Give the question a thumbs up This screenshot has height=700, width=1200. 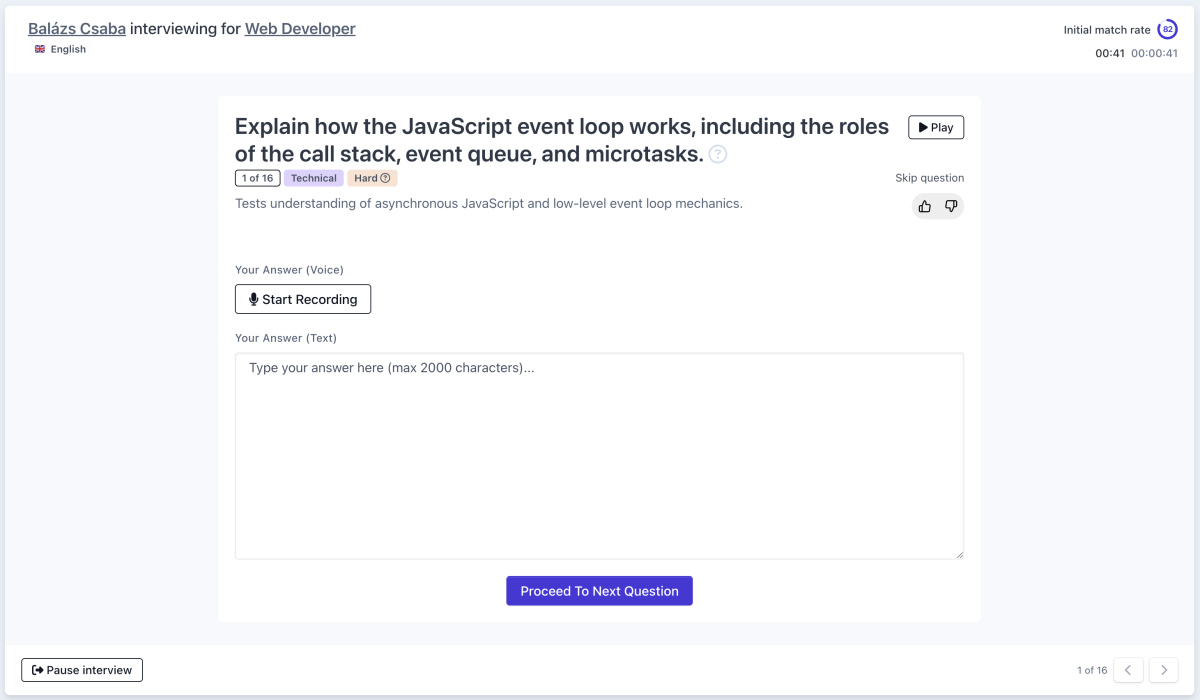(x=924, y=206)
